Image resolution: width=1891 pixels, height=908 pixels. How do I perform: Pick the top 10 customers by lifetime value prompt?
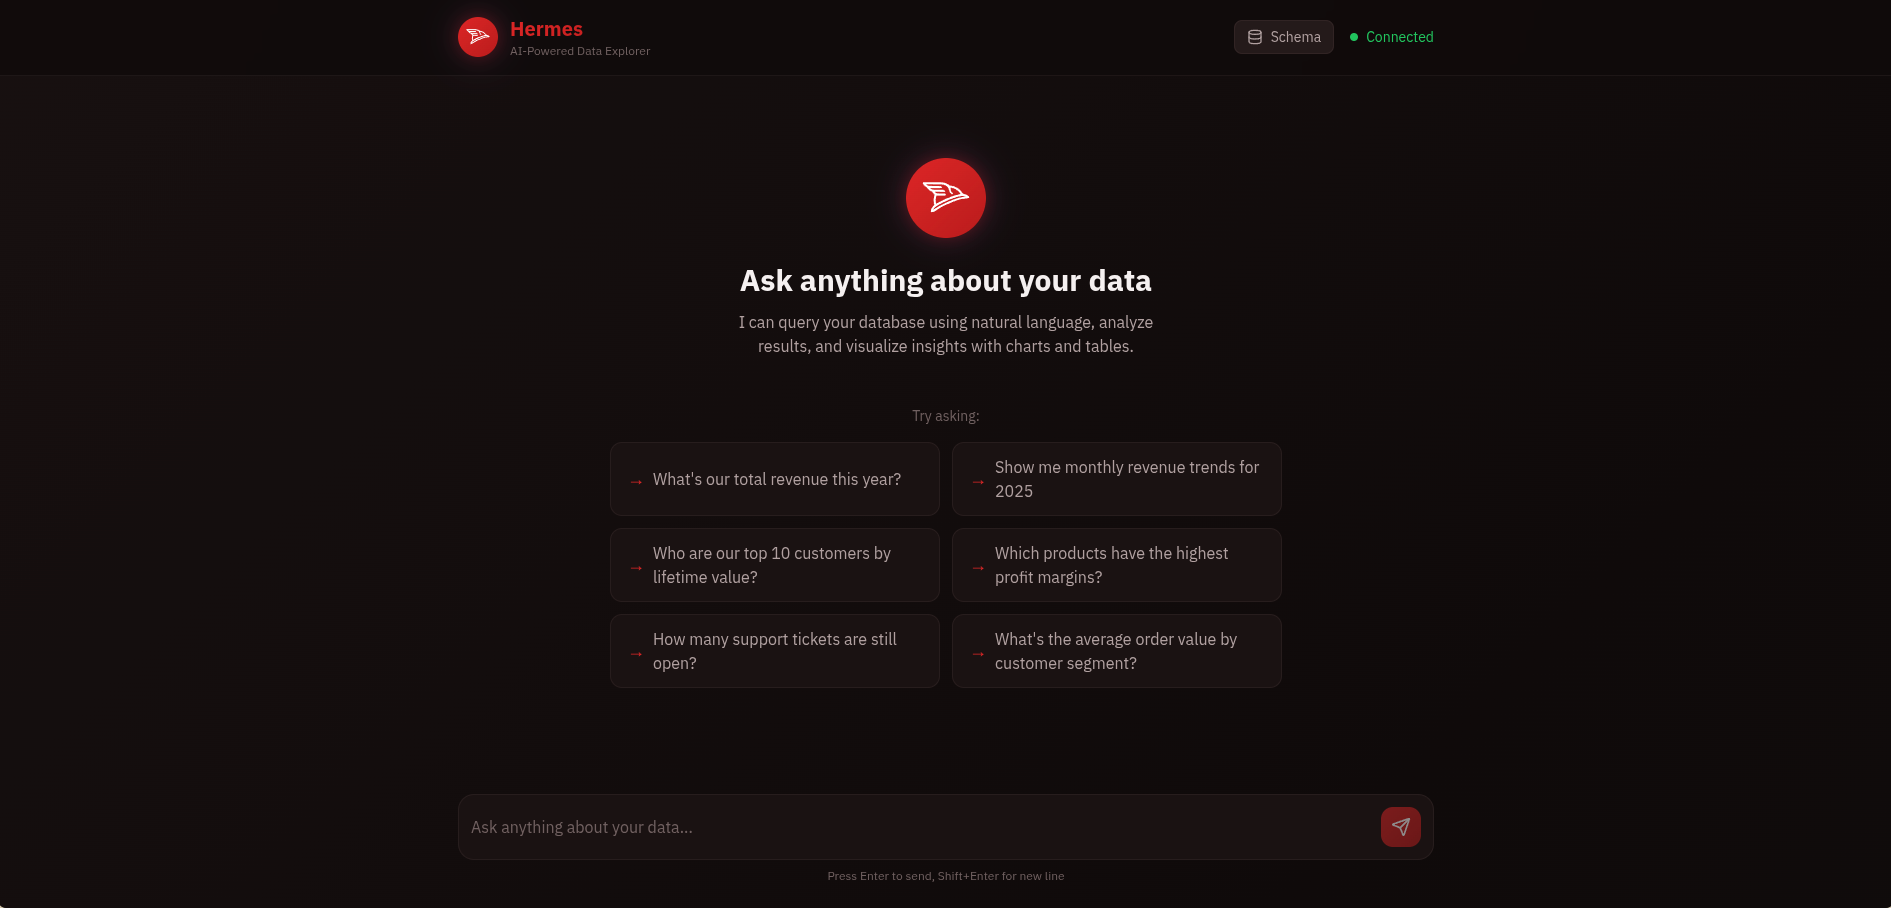(x=772, y=566)
